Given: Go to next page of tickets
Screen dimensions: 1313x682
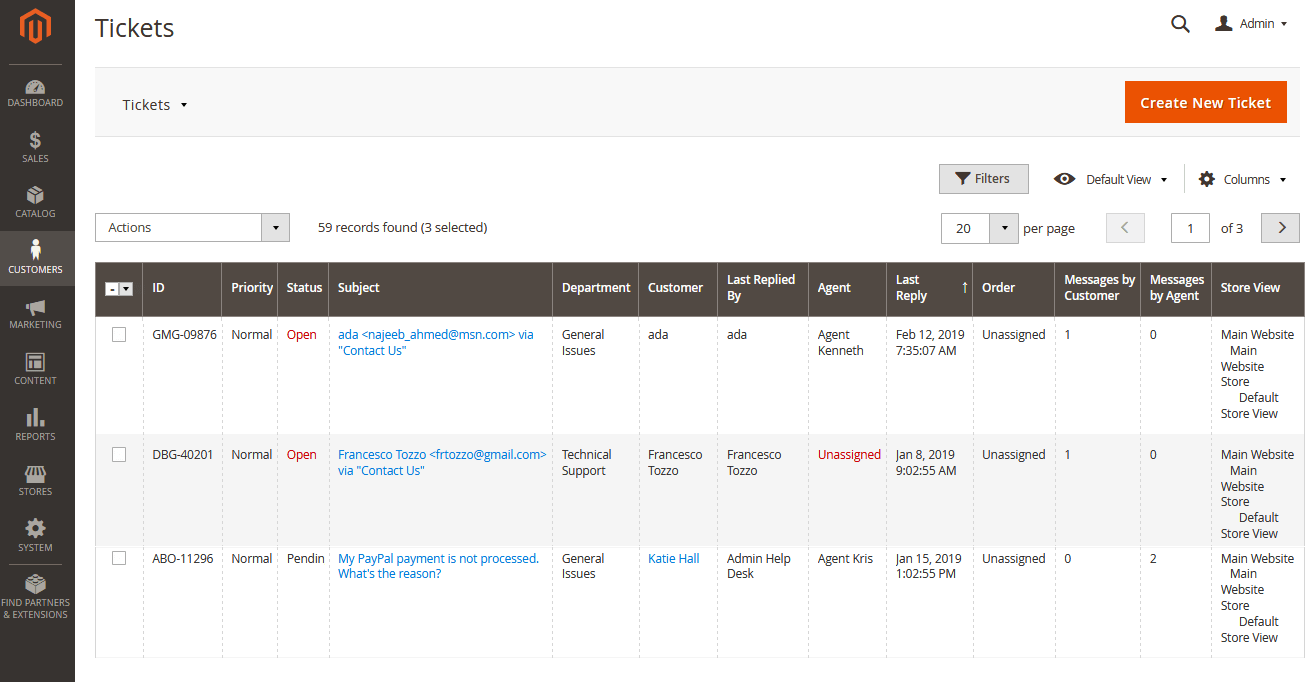Looking at the screenshot, I should pos(1280,228).
